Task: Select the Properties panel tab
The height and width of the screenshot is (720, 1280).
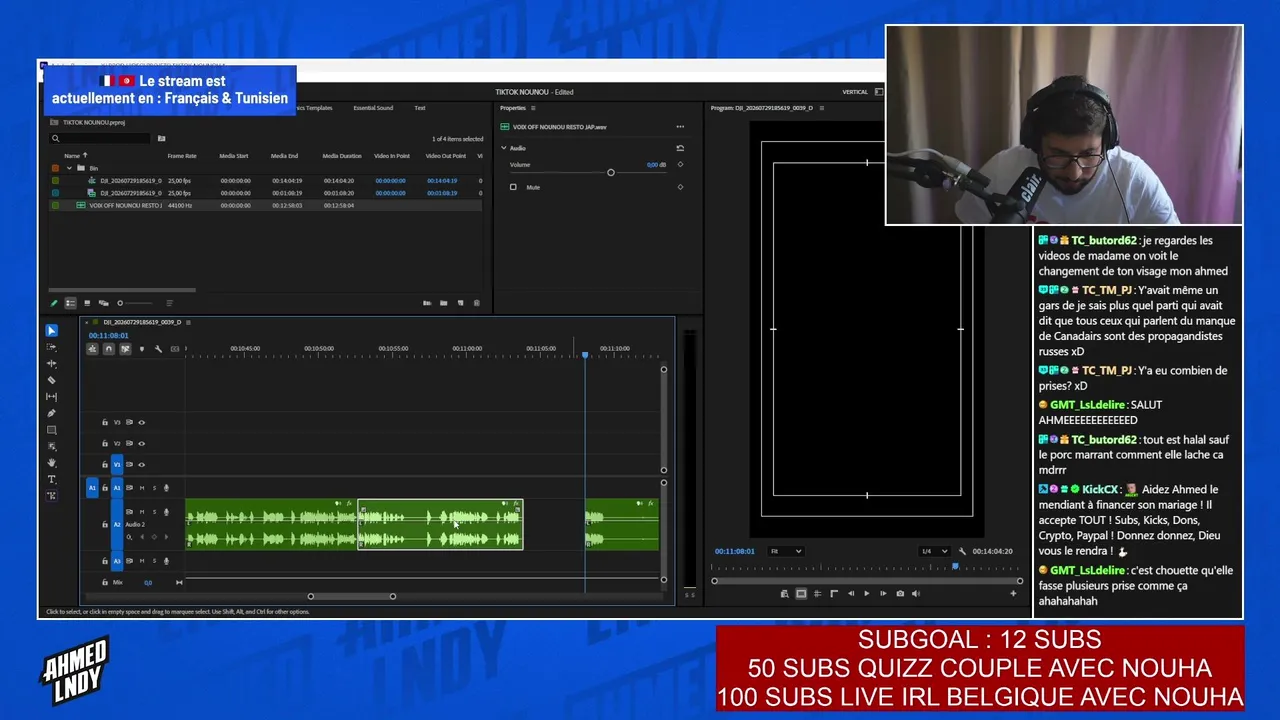Action: [513, 108]
